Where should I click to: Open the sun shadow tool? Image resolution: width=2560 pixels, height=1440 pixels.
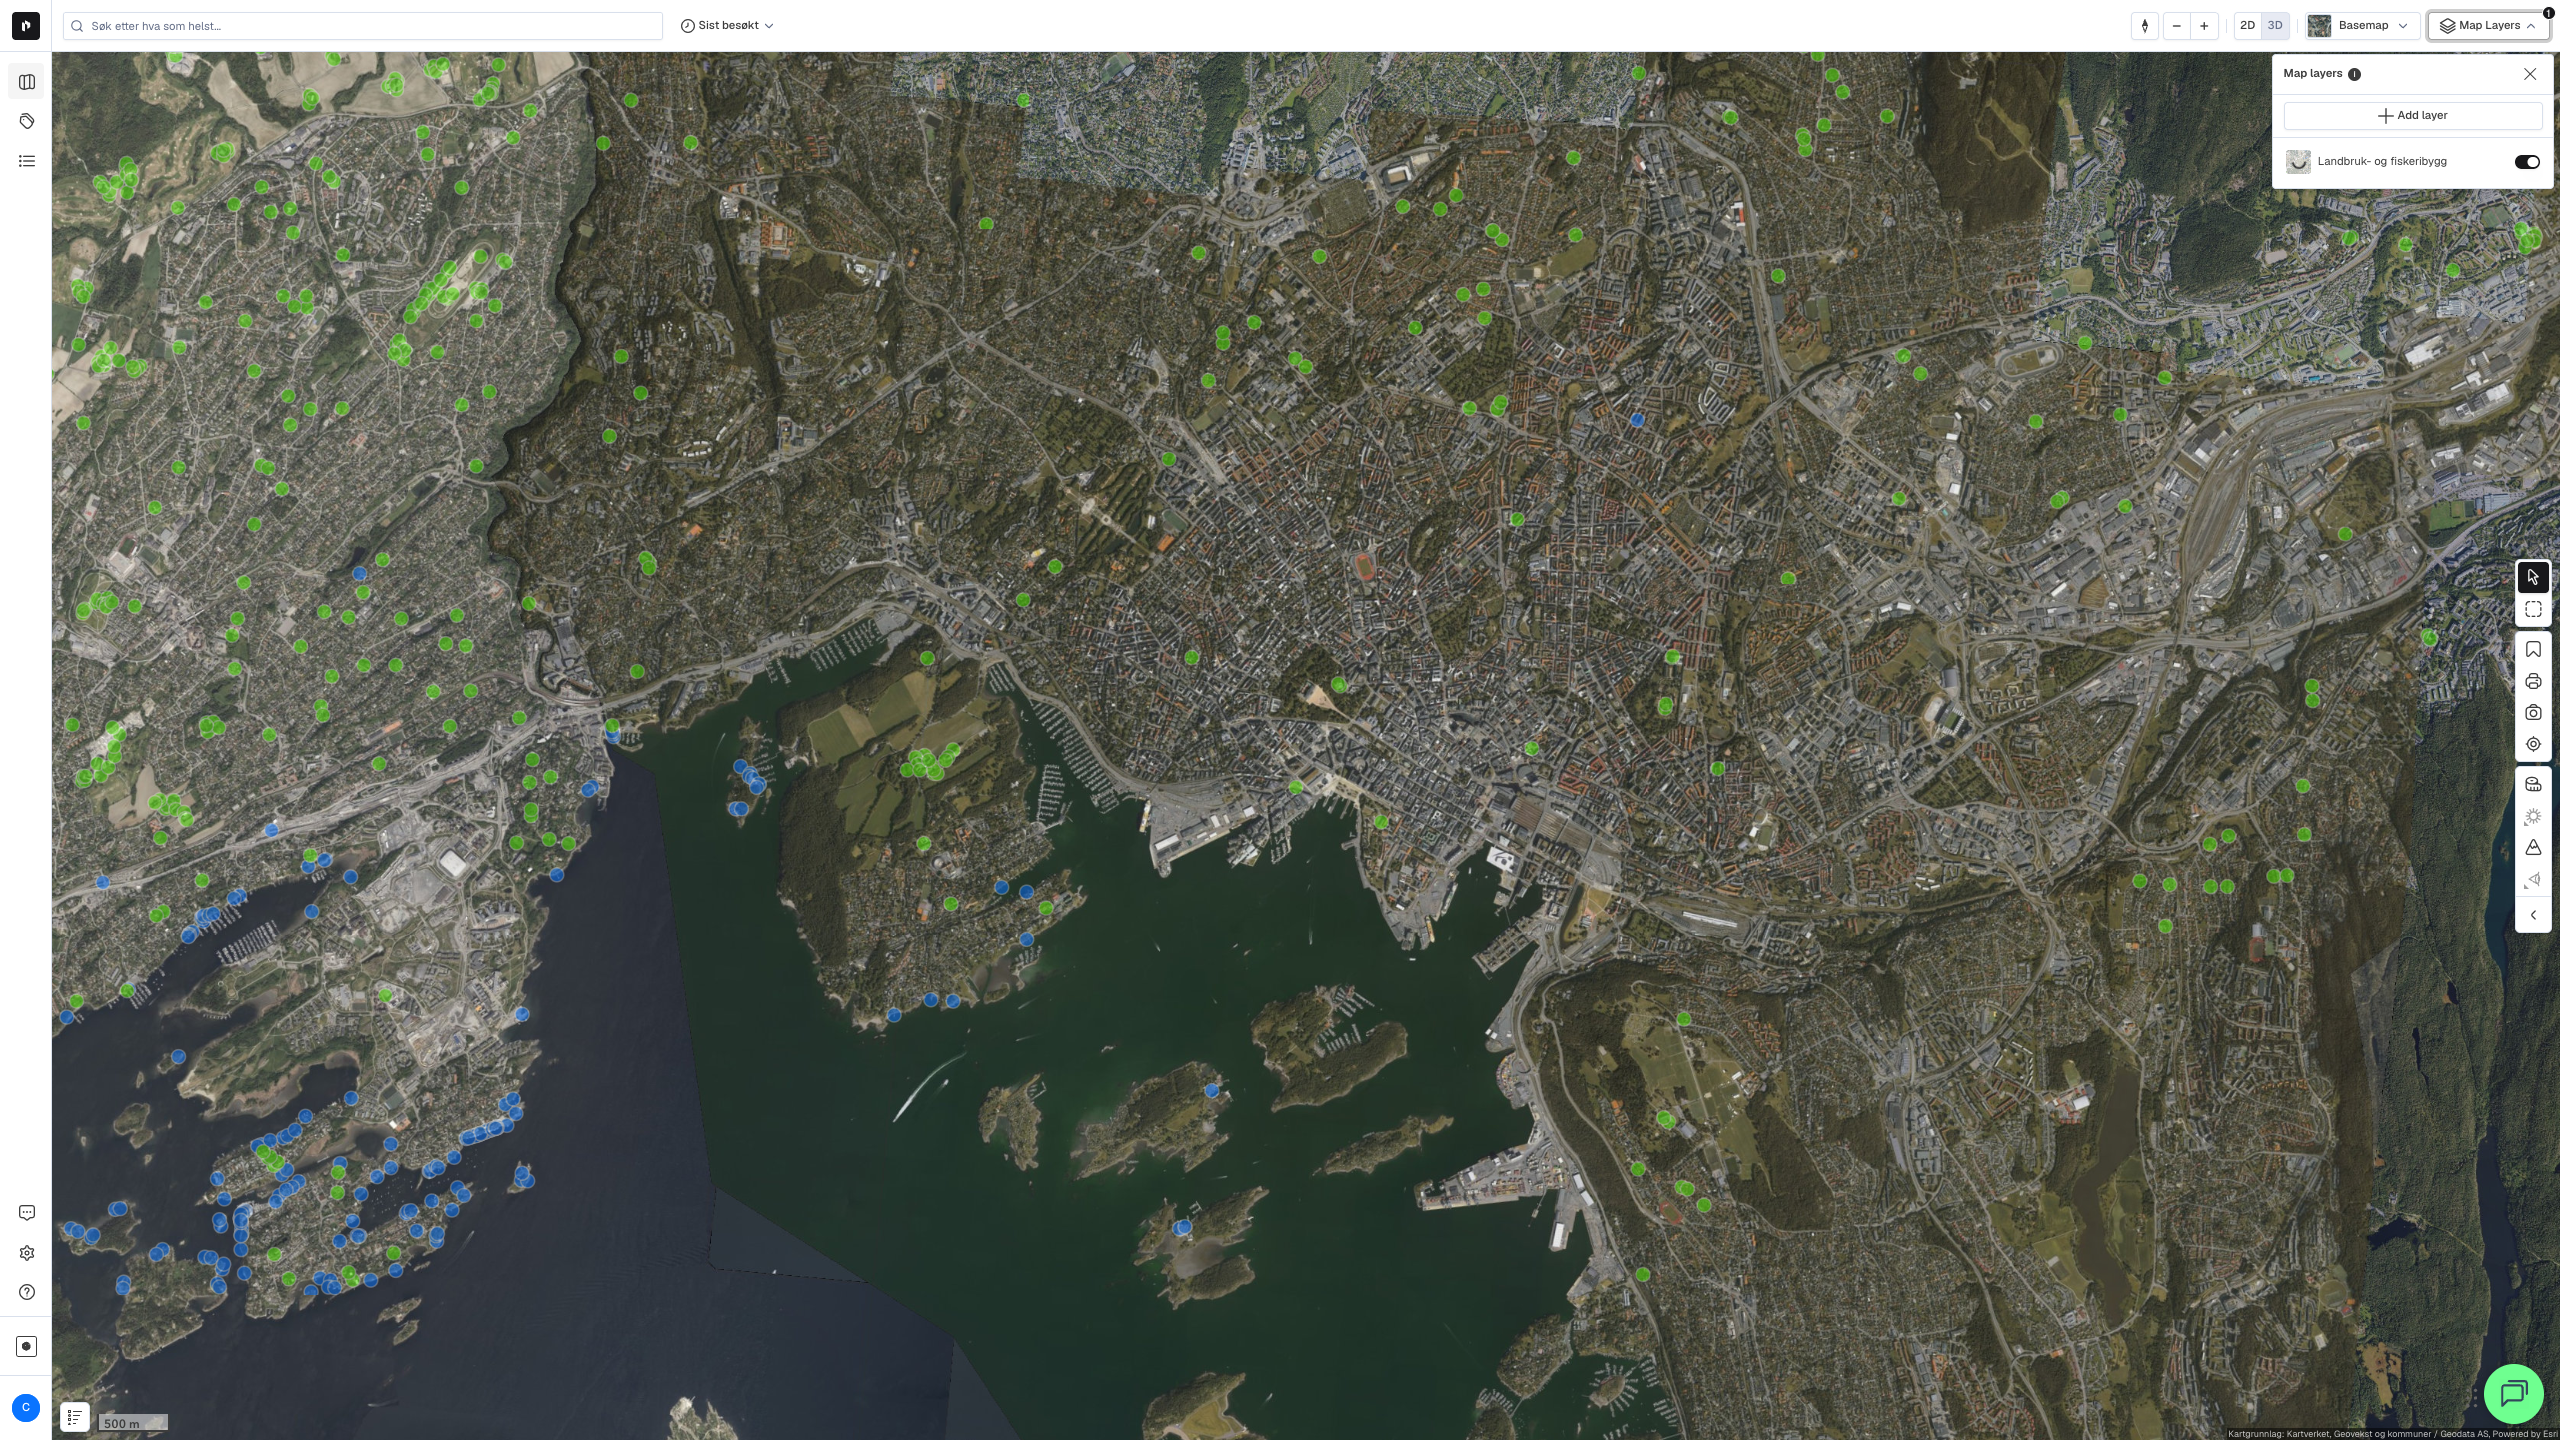coord(2533,817)
